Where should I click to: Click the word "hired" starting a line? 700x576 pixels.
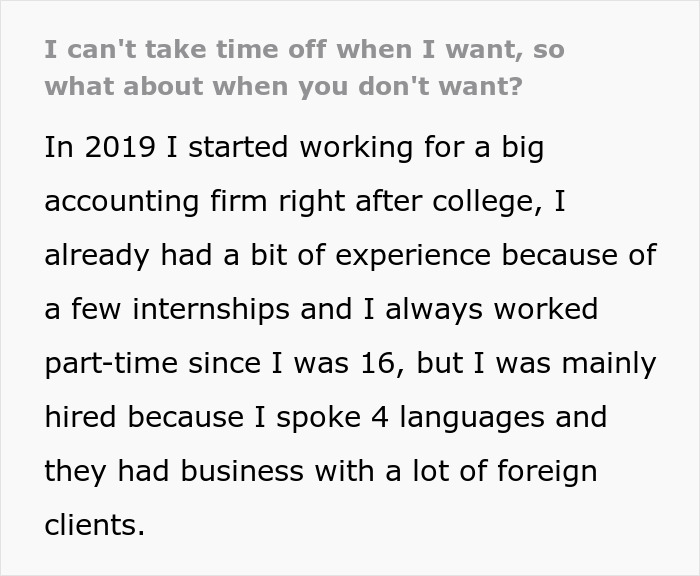tap(78, 417)
